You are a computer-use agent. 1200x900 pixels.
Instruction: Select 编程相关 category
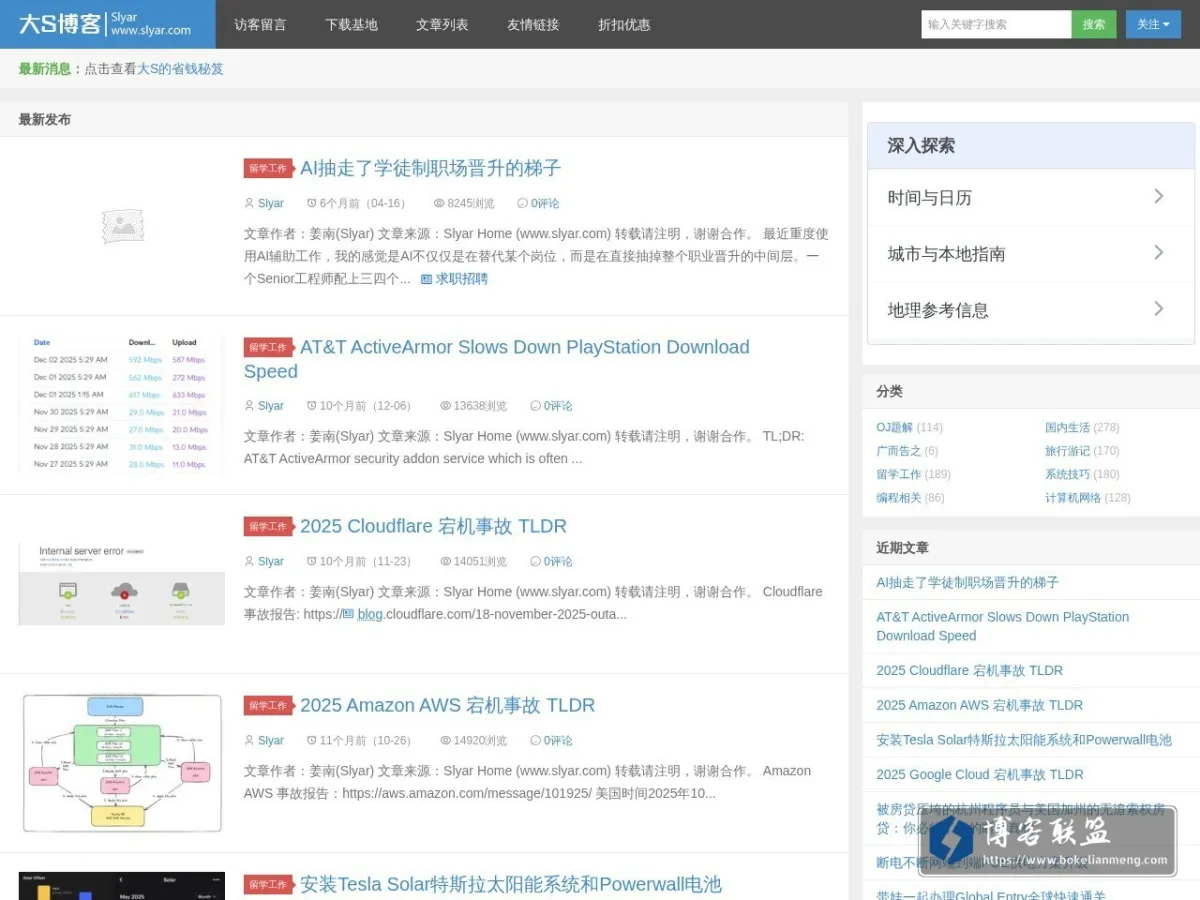coord(898,497)
